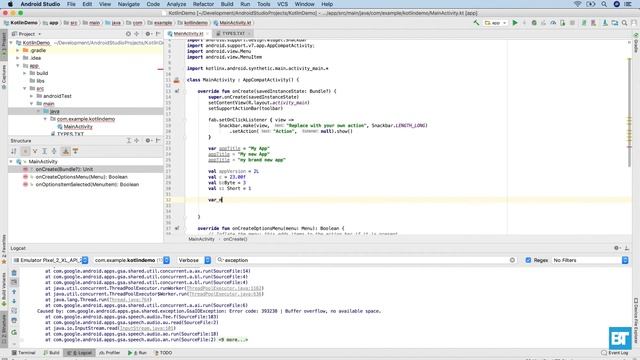Screen dimensions: 640x360
Task: Hide the Project panel with the hide icon
Action: click(158, 34)
